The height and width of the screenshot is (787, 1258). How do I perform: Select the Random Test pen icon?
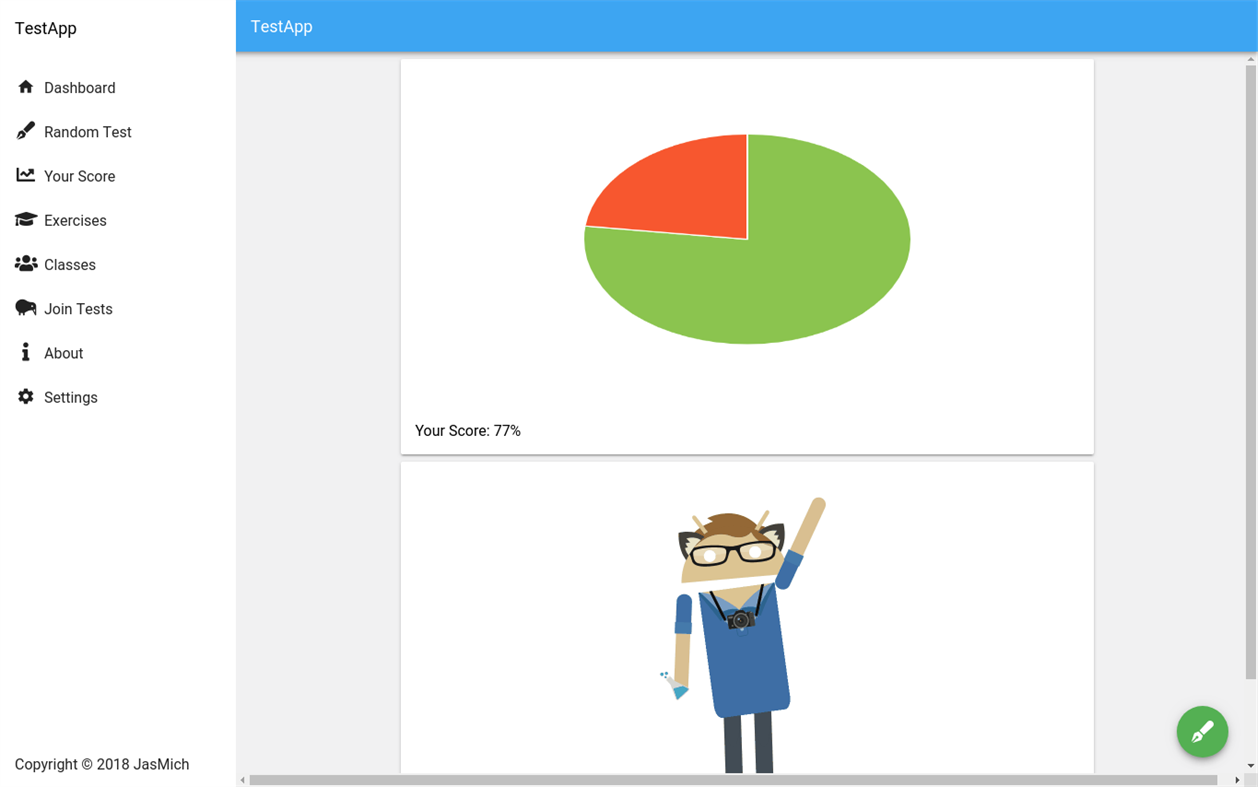coord(25,131)
